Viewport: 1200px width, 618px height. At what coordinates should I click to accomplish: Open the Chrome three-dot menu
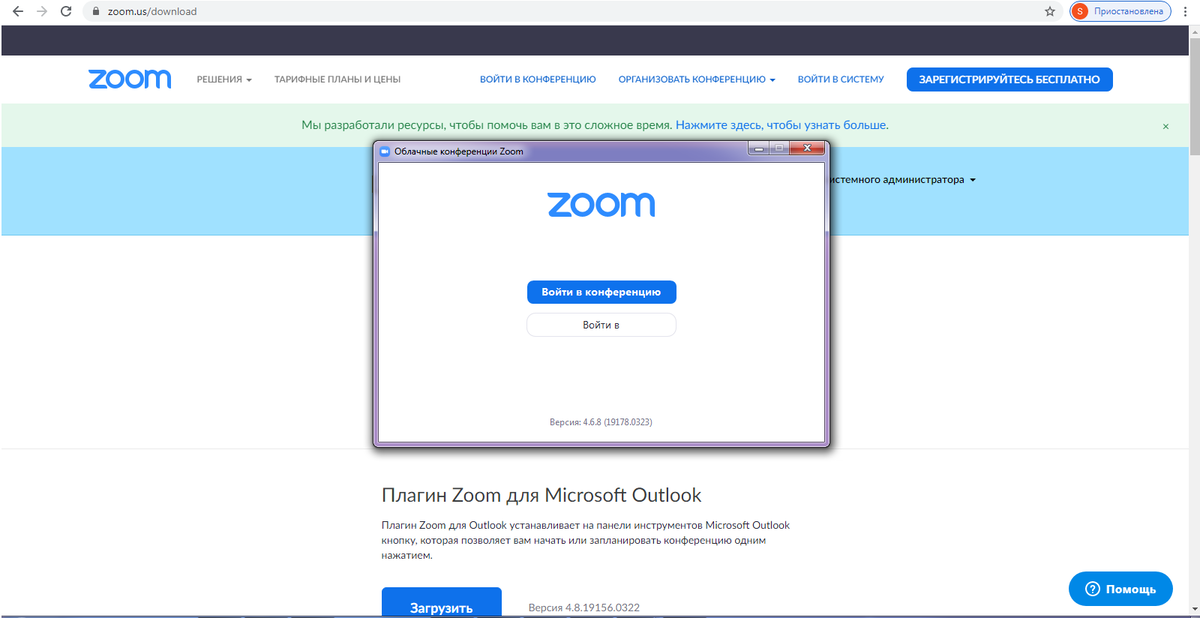1184,12
